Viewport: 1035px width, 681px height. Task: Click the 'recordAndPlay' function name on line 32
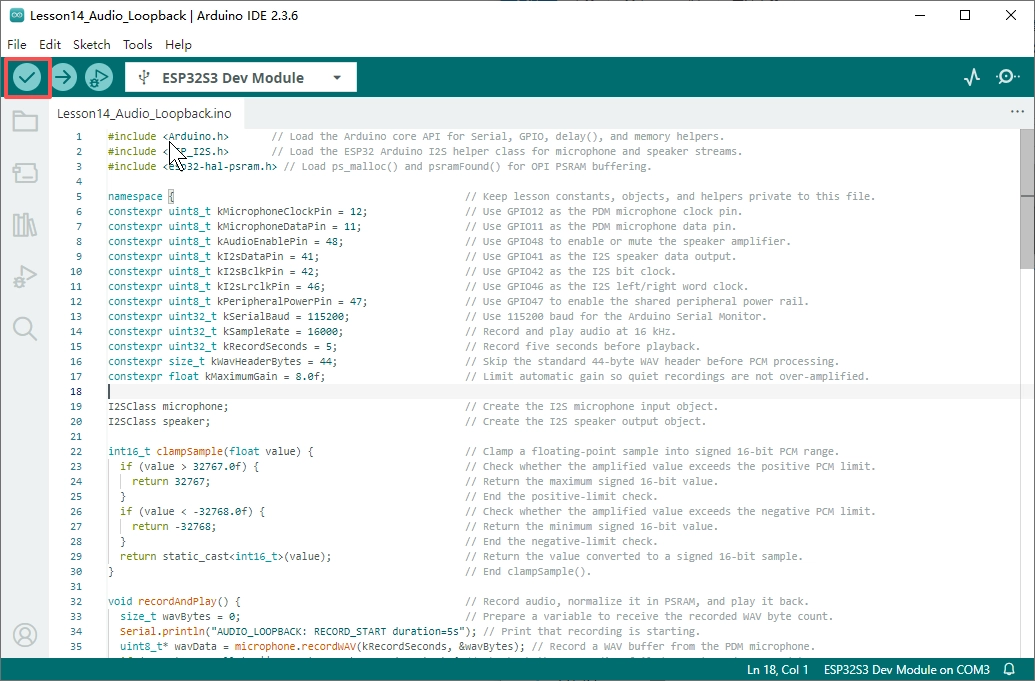[x=178, y=601]
